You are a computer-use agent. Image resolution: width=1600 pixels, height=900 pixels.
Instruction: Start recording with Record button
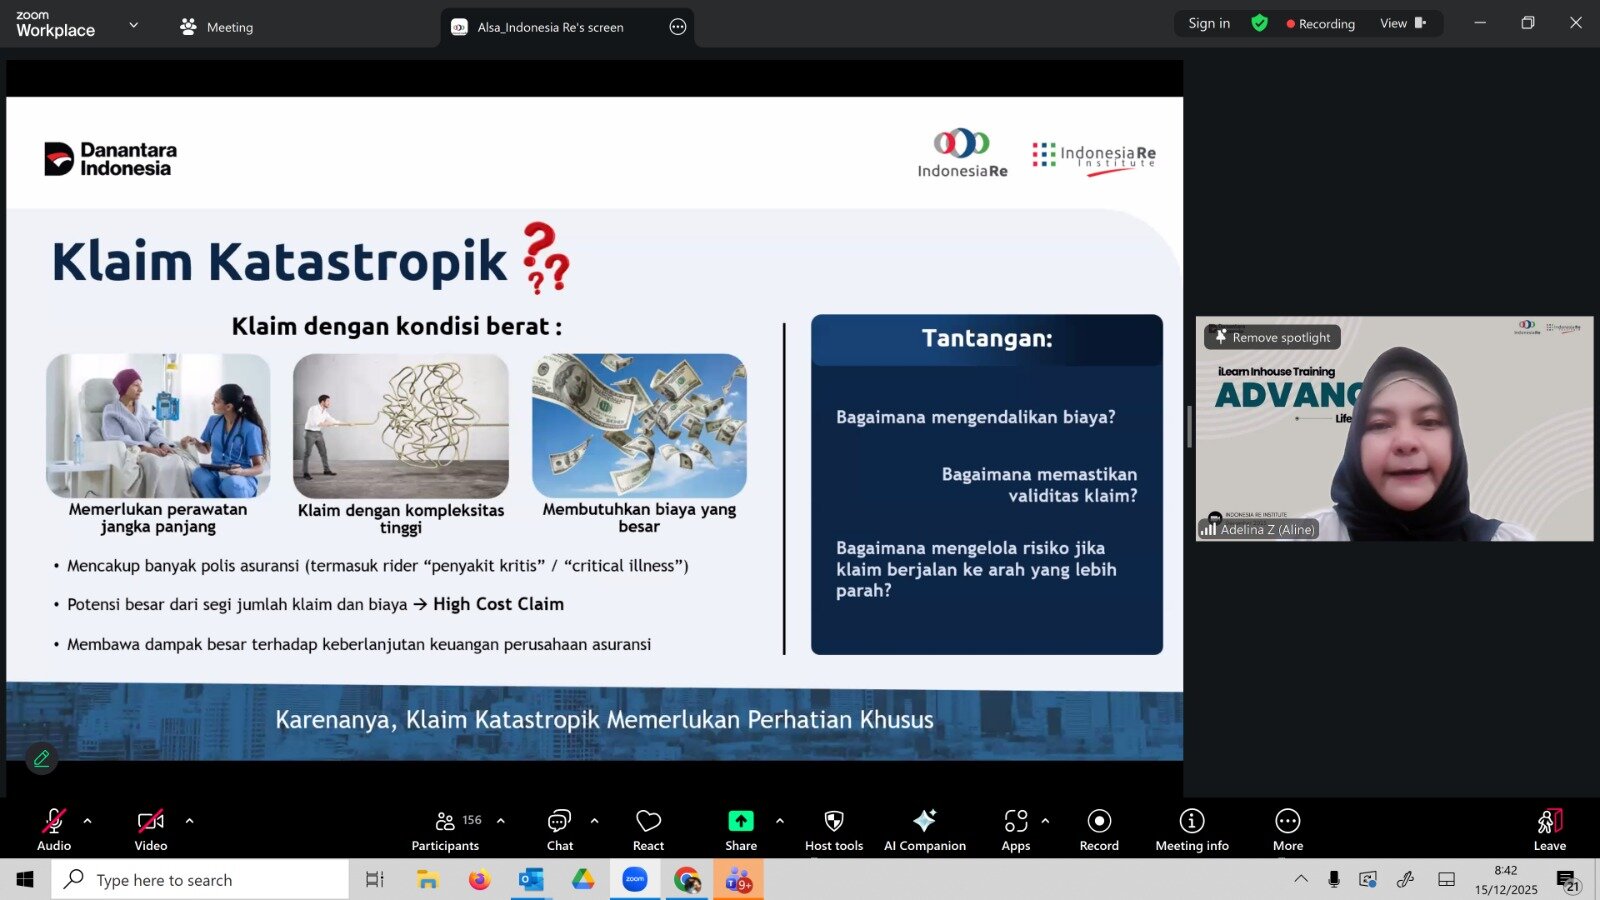click(1099, 830)
